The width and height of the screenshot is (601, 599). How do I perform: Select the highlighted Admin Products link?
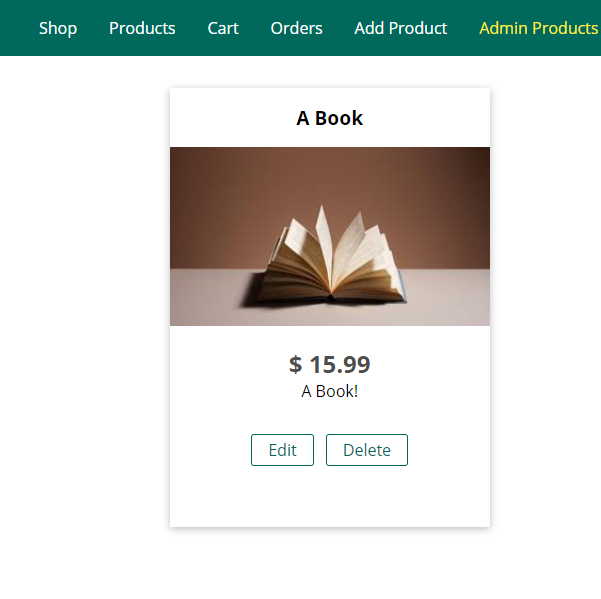click(x=538, y=28)
